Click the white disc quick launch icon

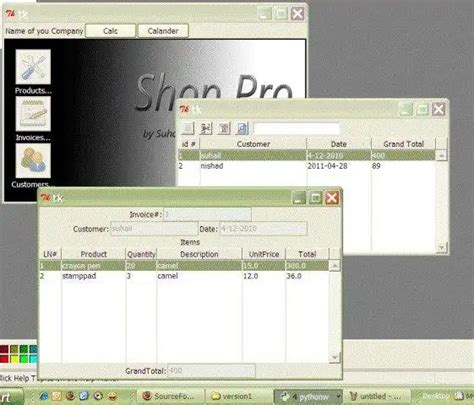click(98, 396)
